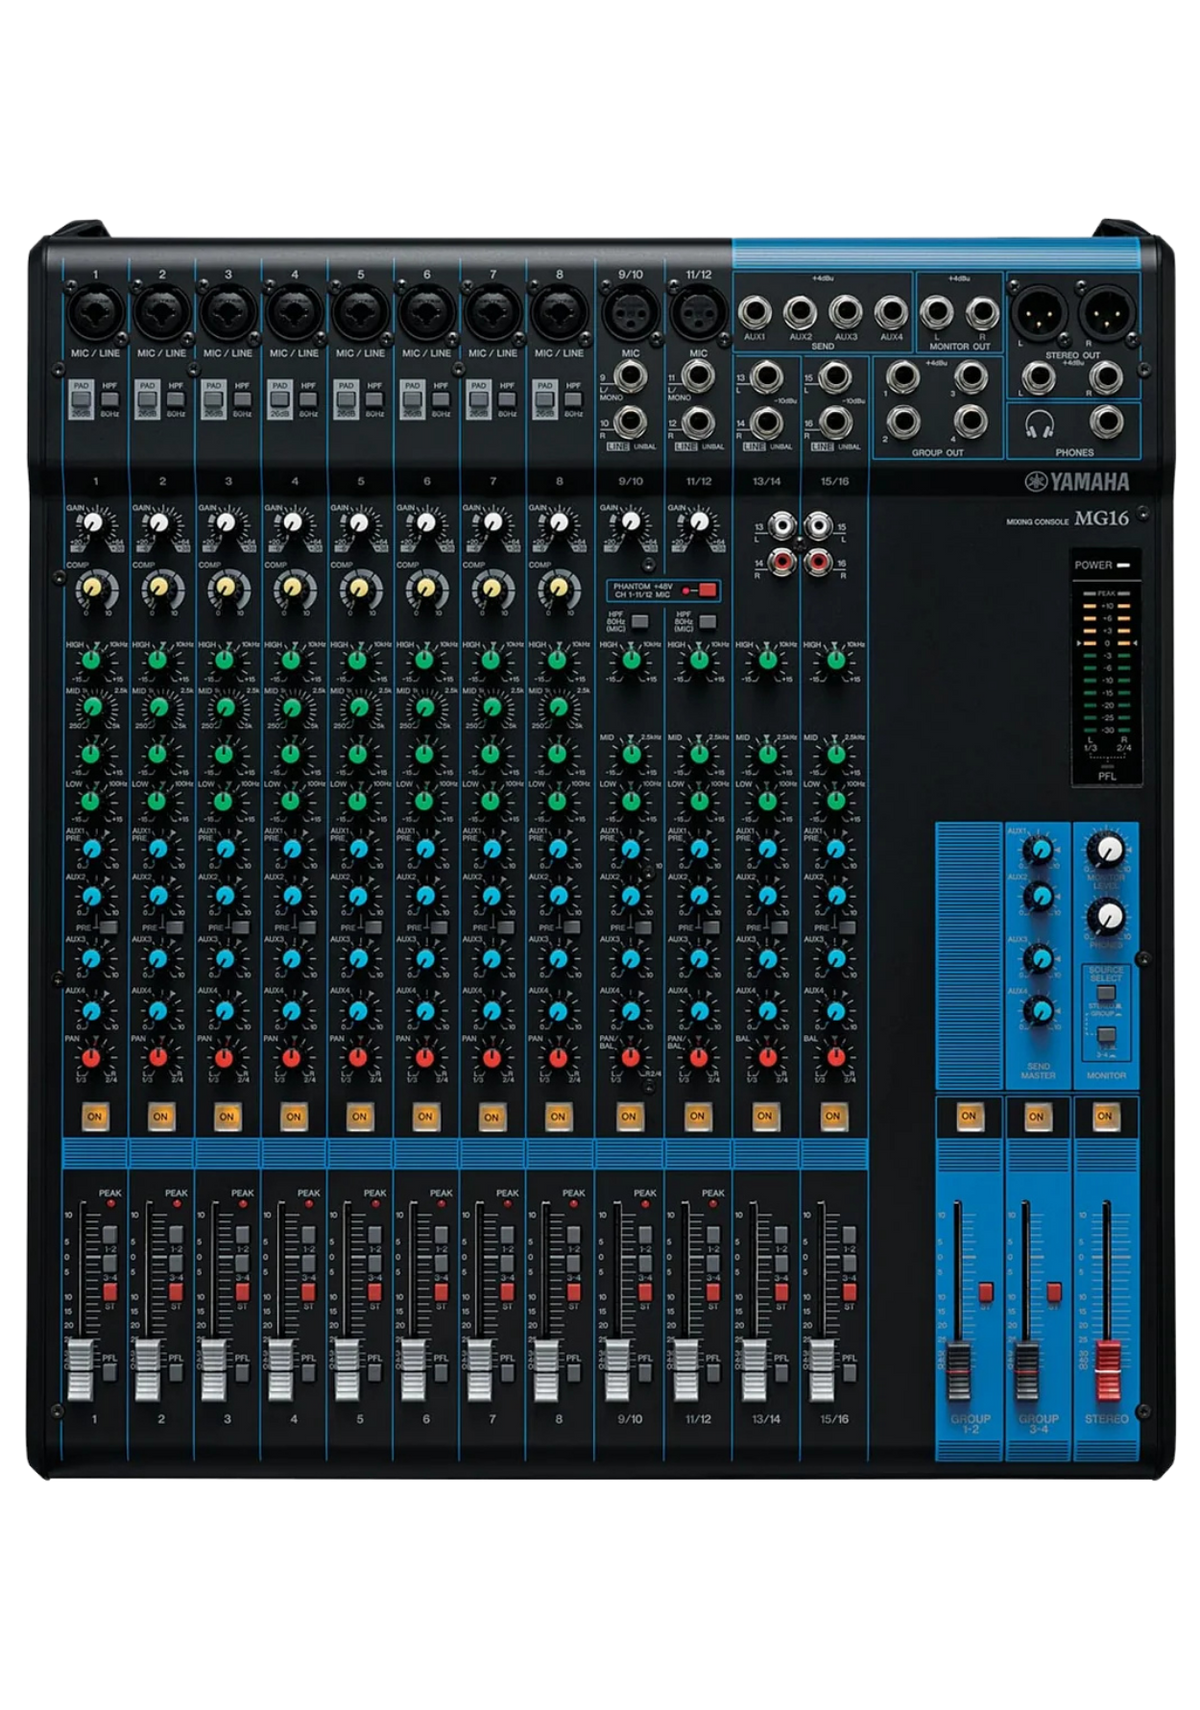The height and width of the screenshot is (1710, 1200).
Task: Click the monitor SOURCE SELECT stereo/group switch
Action: tap(1106, 995)
